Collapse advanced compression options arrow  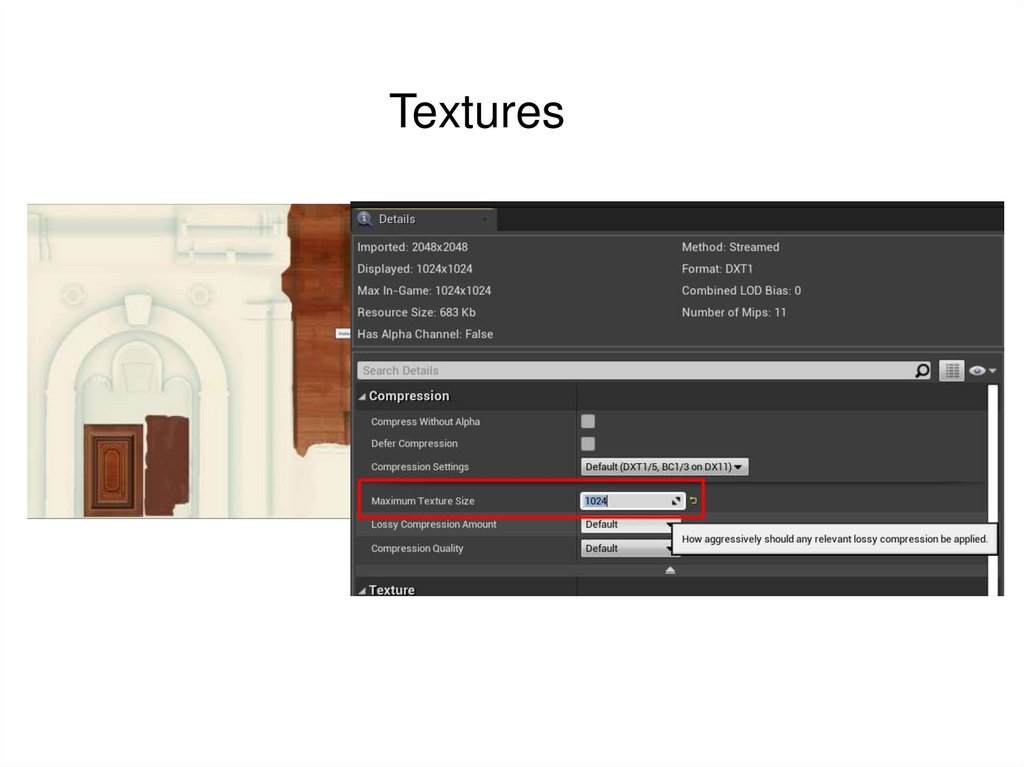[670, 570]
